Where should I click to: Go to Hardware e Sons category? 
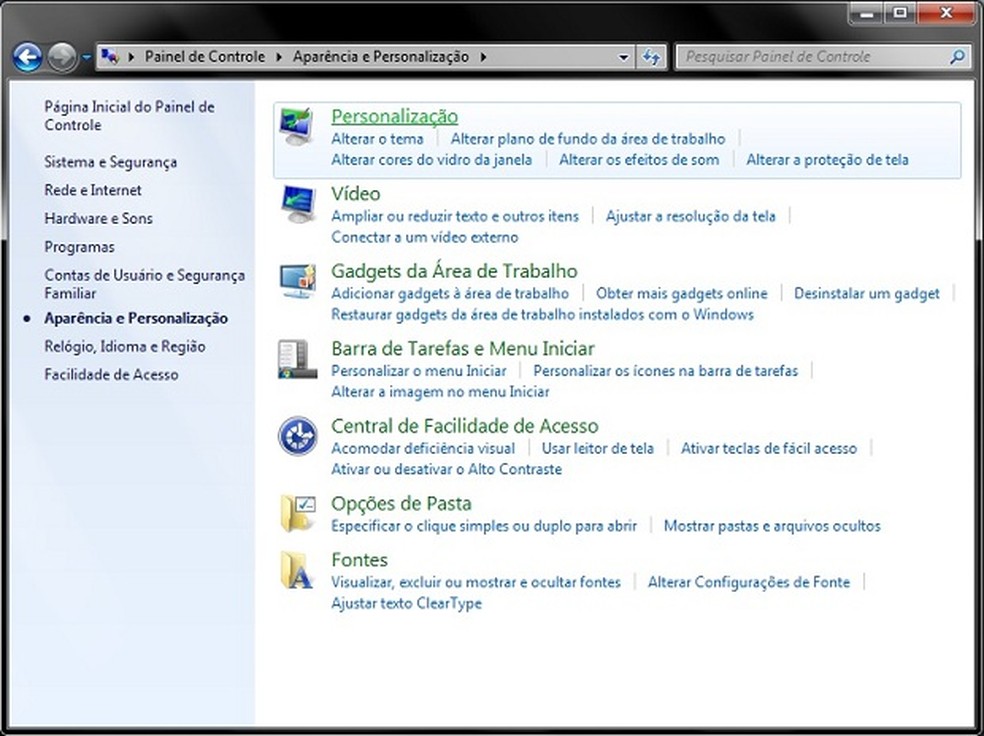point(98,218)
